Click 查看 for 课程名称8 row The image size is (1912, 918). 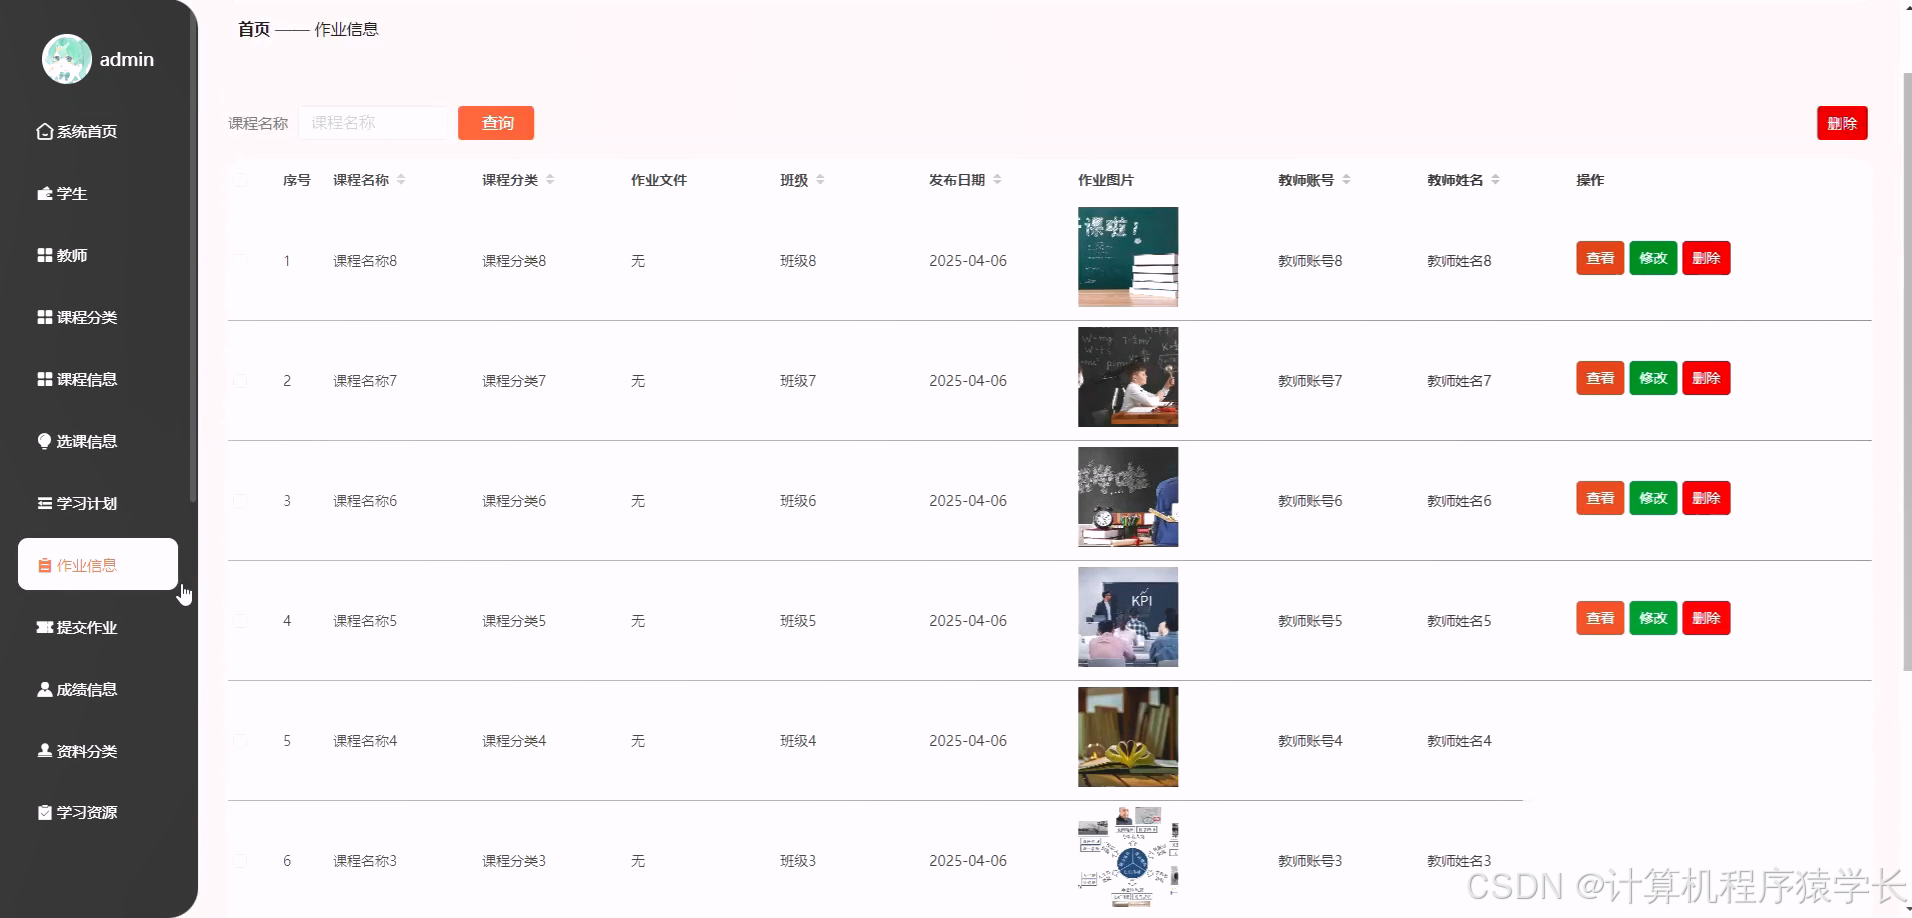[x=1600, y=258]
